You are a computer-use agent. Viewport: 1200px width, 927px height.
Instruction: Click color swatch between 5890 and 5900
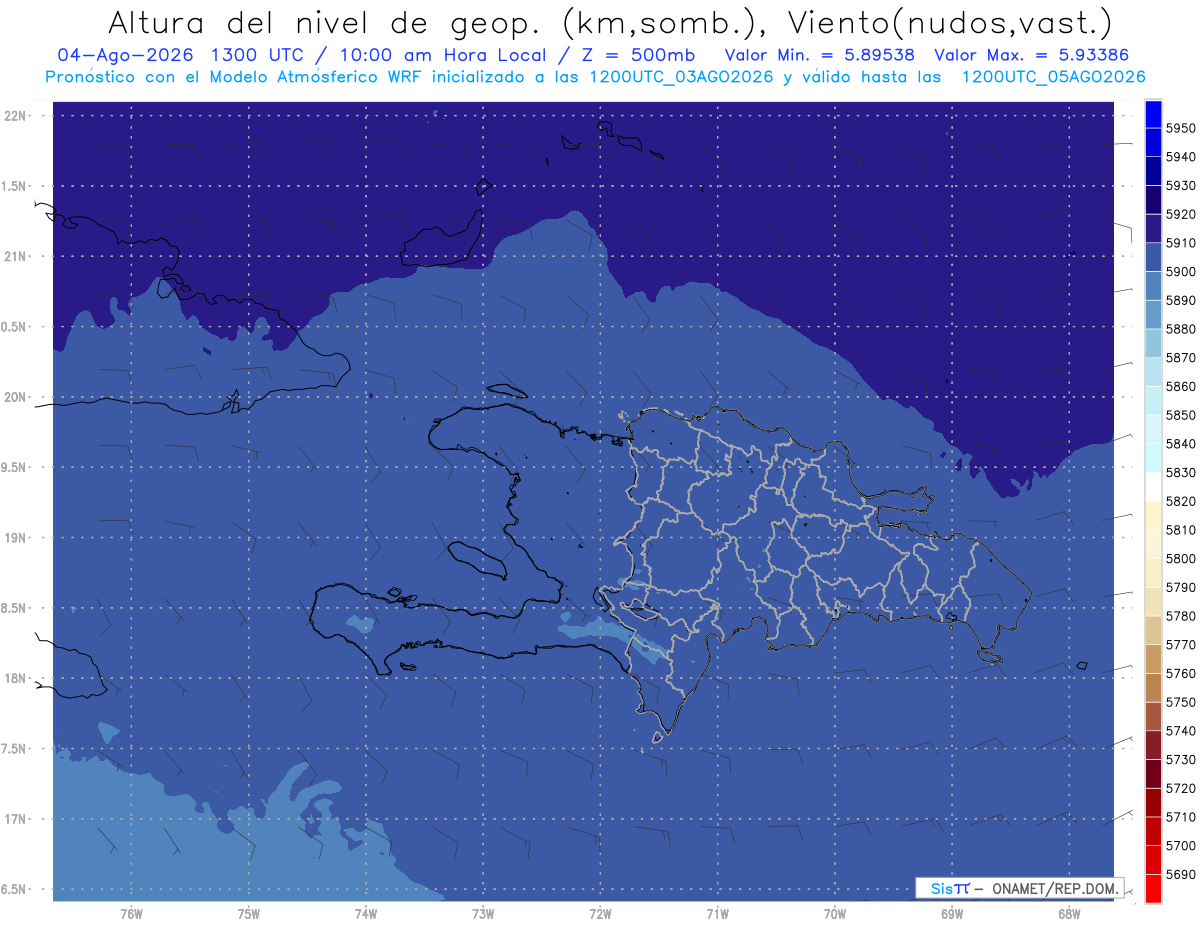pyautogui.click(x=1153, y=286)
